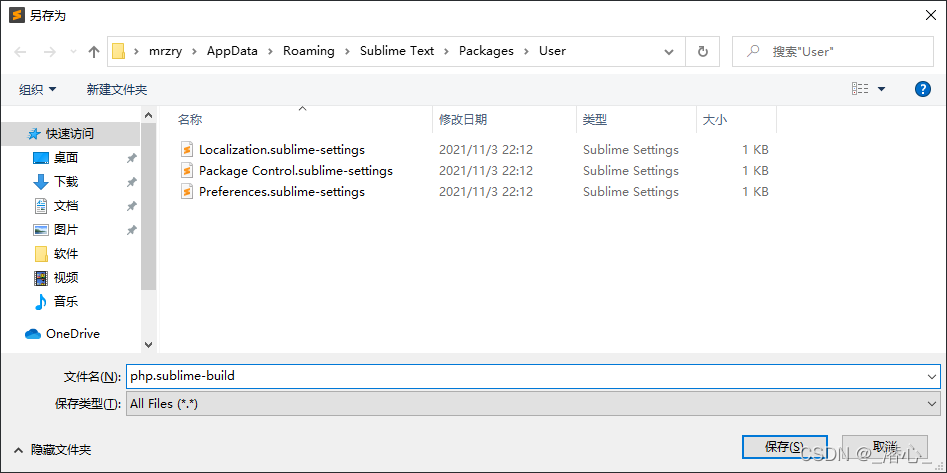
Task: Go up one folder level
Action: tap(94, 52)
